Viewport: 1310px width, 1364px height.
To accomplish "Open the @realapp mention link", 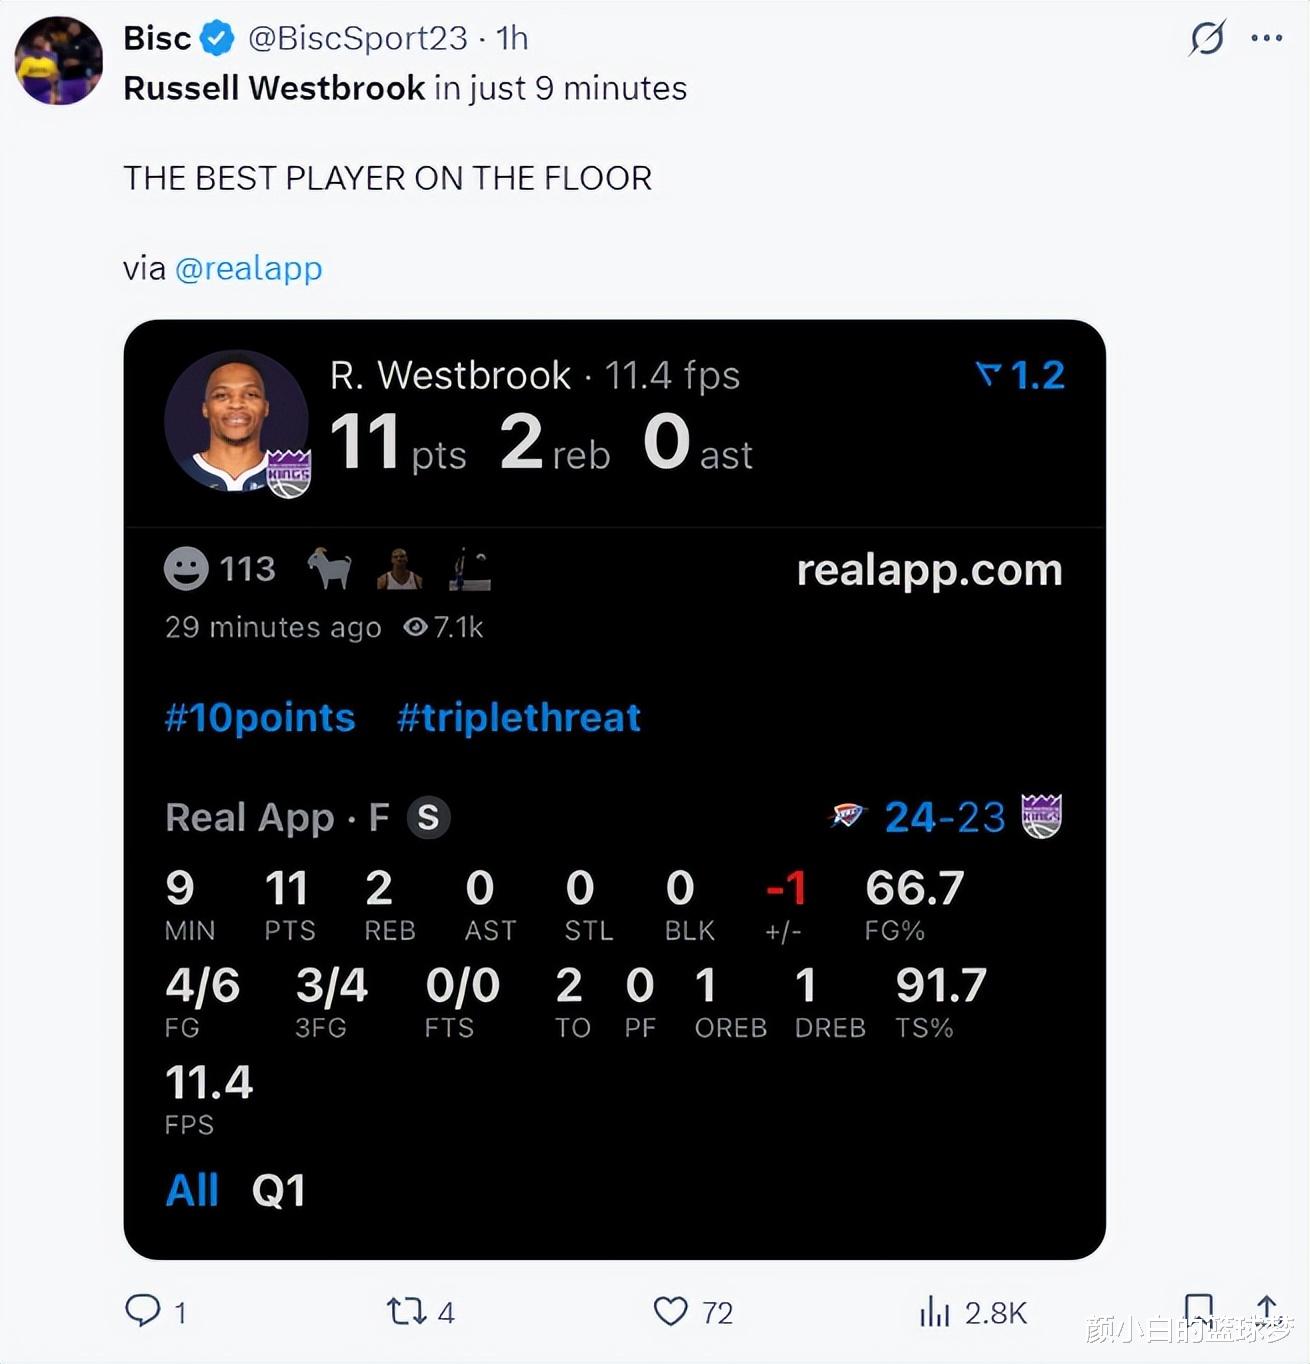I will tap(248, 268).
